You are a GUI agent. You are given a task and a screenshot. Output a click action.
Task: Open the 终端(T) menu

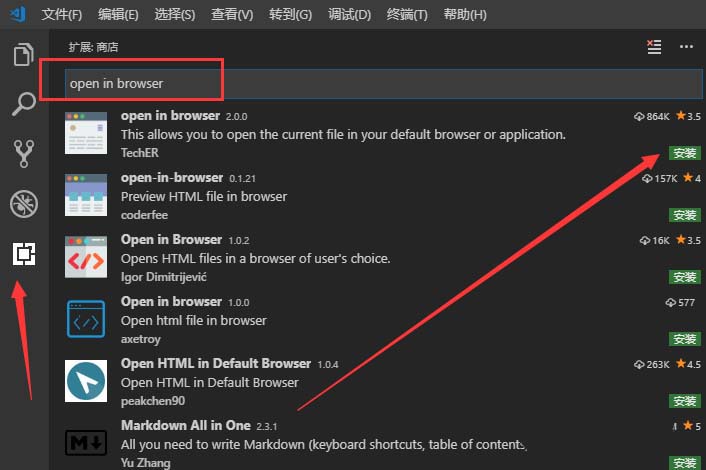407,14
